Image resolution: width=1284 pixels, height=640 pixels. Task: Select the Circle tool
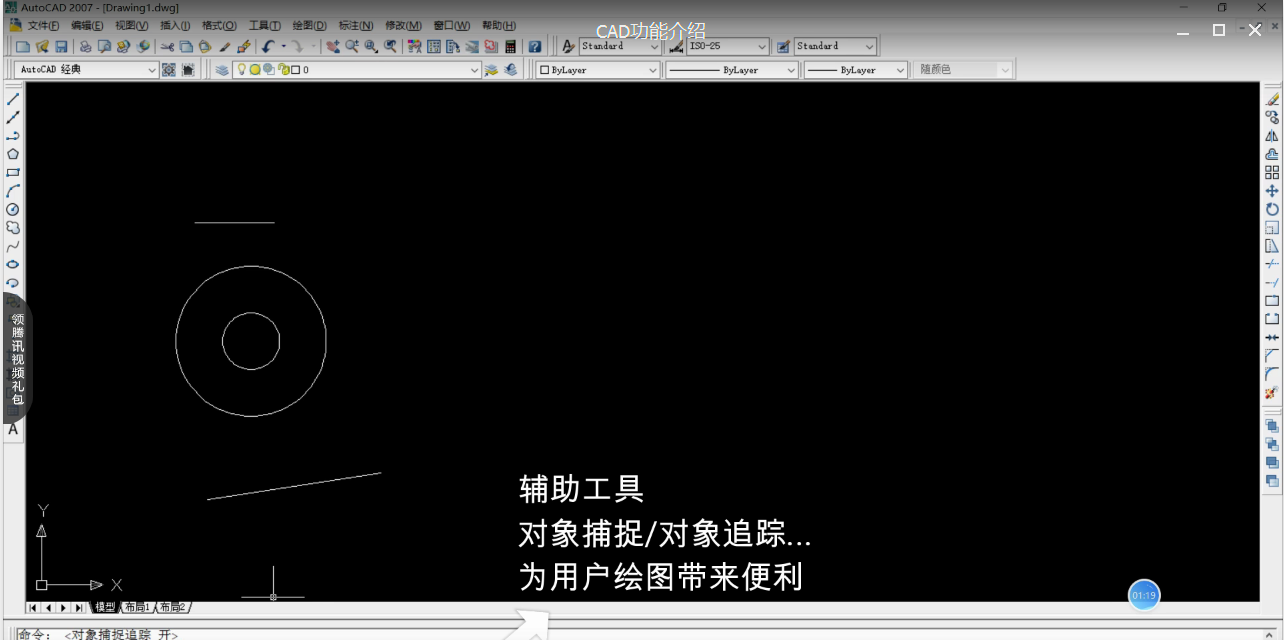click(12, 208)
